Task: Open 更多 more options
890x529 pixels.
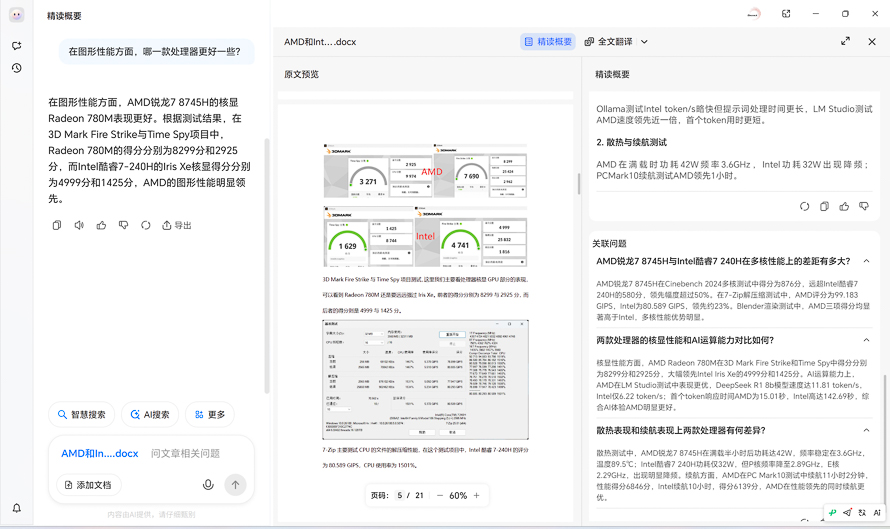Action: coord(209,415)
